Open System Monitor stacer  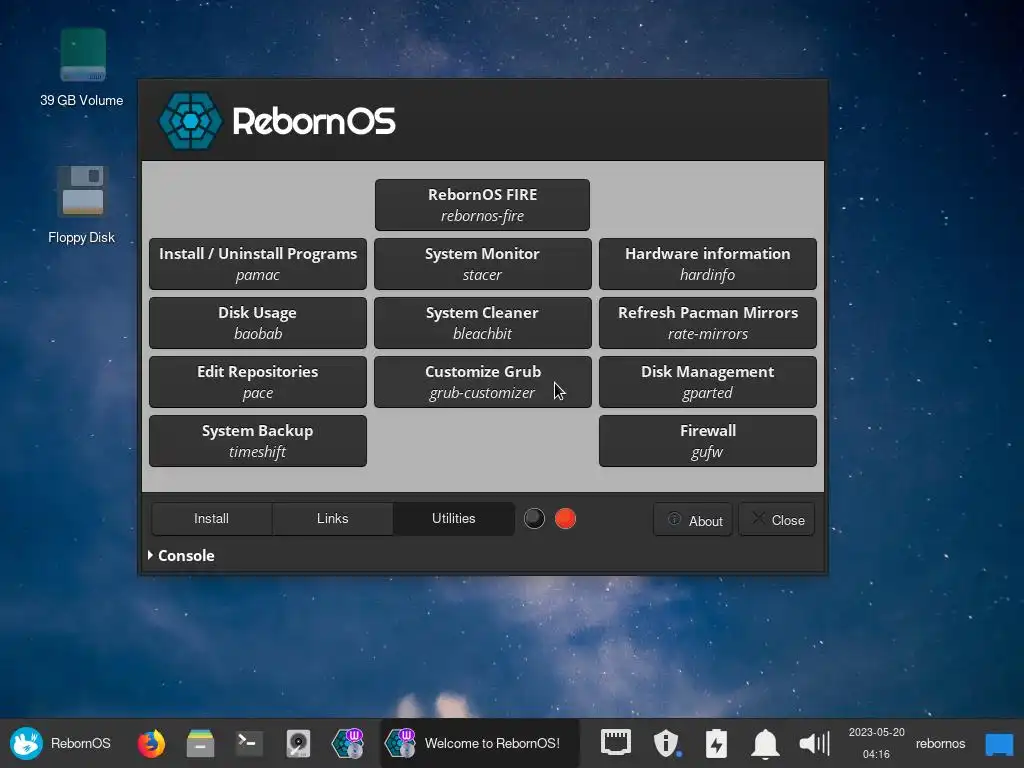pyautogui.click(x=483, y=264)
